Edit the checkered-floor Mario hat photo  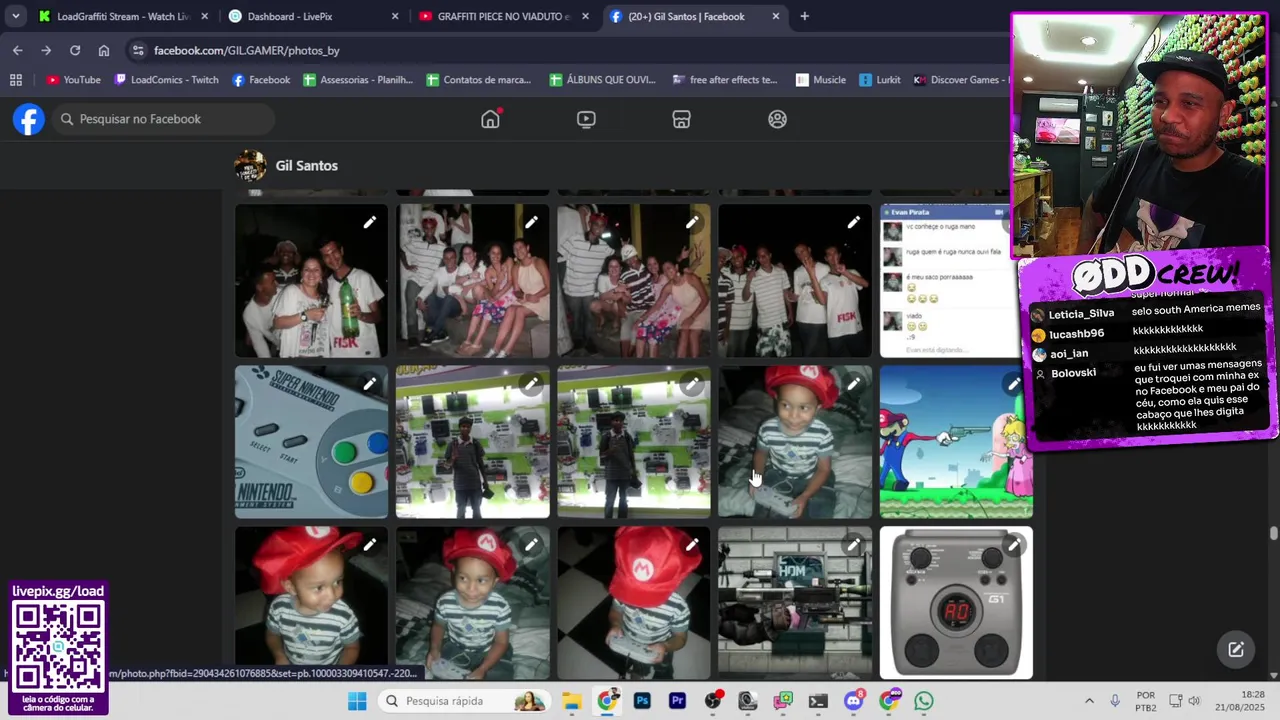point(692,545)
